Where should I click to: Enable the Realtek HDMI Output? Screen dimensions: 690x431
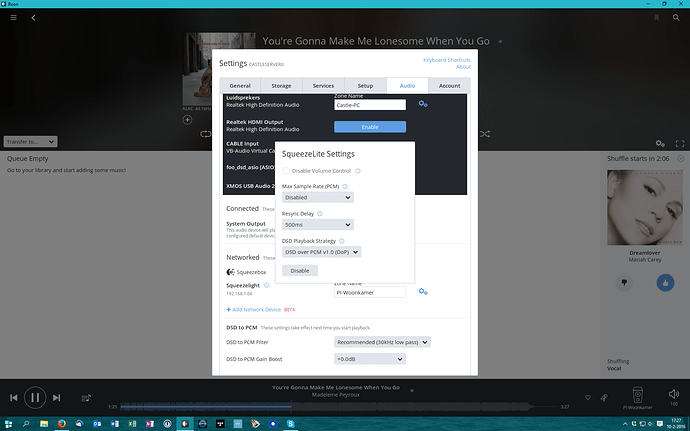point(370,127)
